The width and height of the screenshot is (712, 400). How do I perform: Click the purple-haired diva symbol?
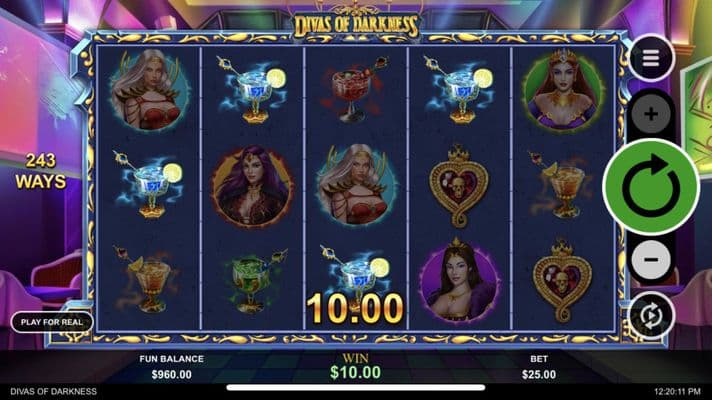click(x=252, y=186)
